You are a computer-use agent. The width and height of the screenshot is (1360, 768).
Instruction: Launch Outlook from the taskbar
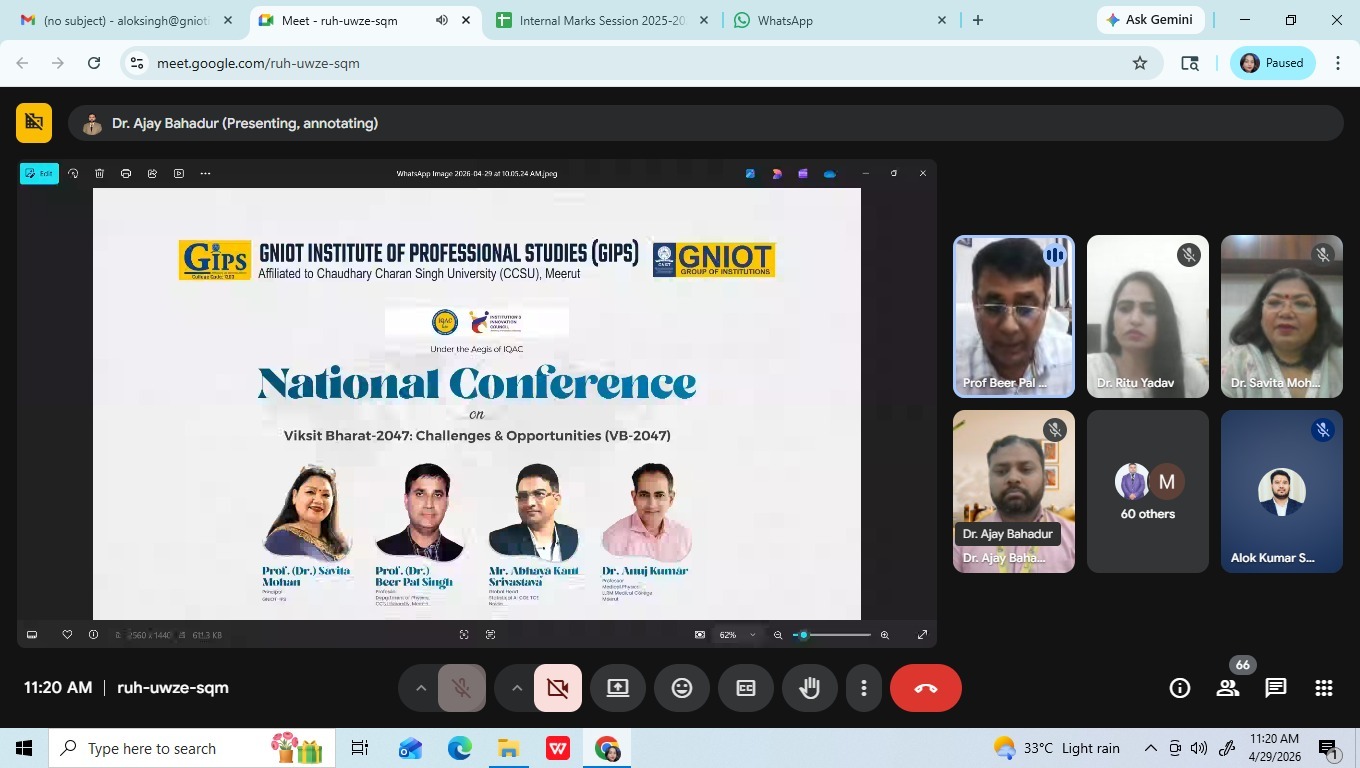point(410,748)
